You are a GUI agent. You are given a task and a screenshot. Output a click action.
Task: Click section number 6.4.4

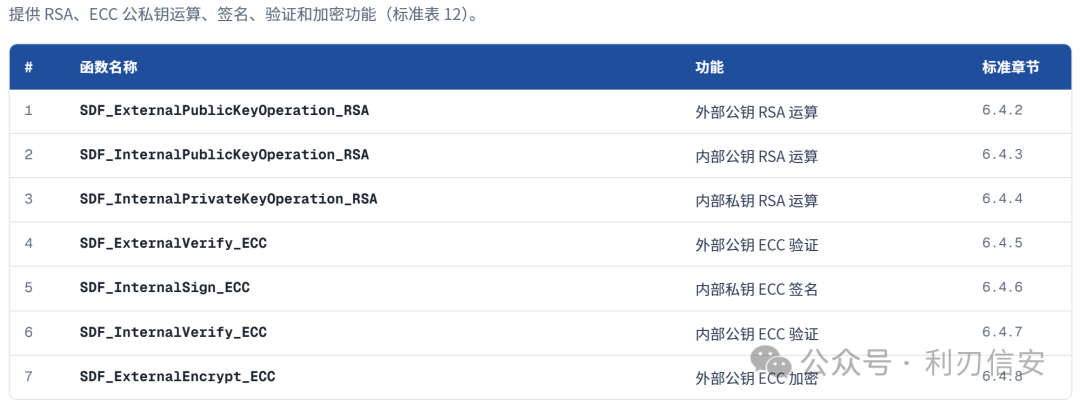pyautogui.click(x=1002, y=199)
